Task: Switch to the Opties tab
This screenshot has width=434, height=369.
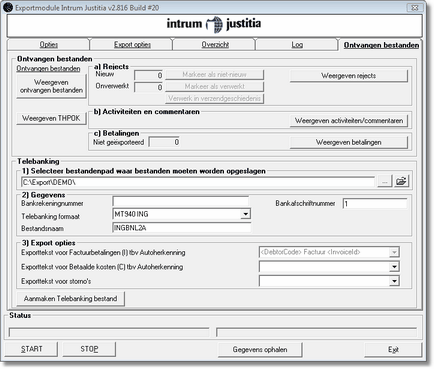Action: click(49, 44)
